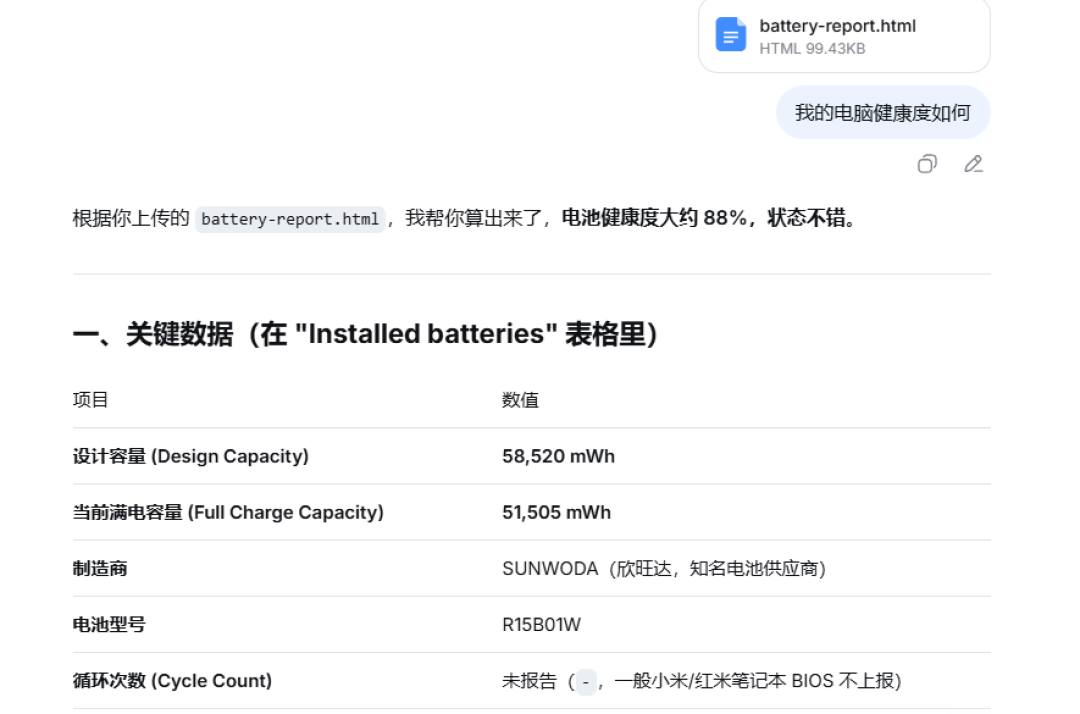Edit the user message with the pencil icon

(x=973, y=164)
